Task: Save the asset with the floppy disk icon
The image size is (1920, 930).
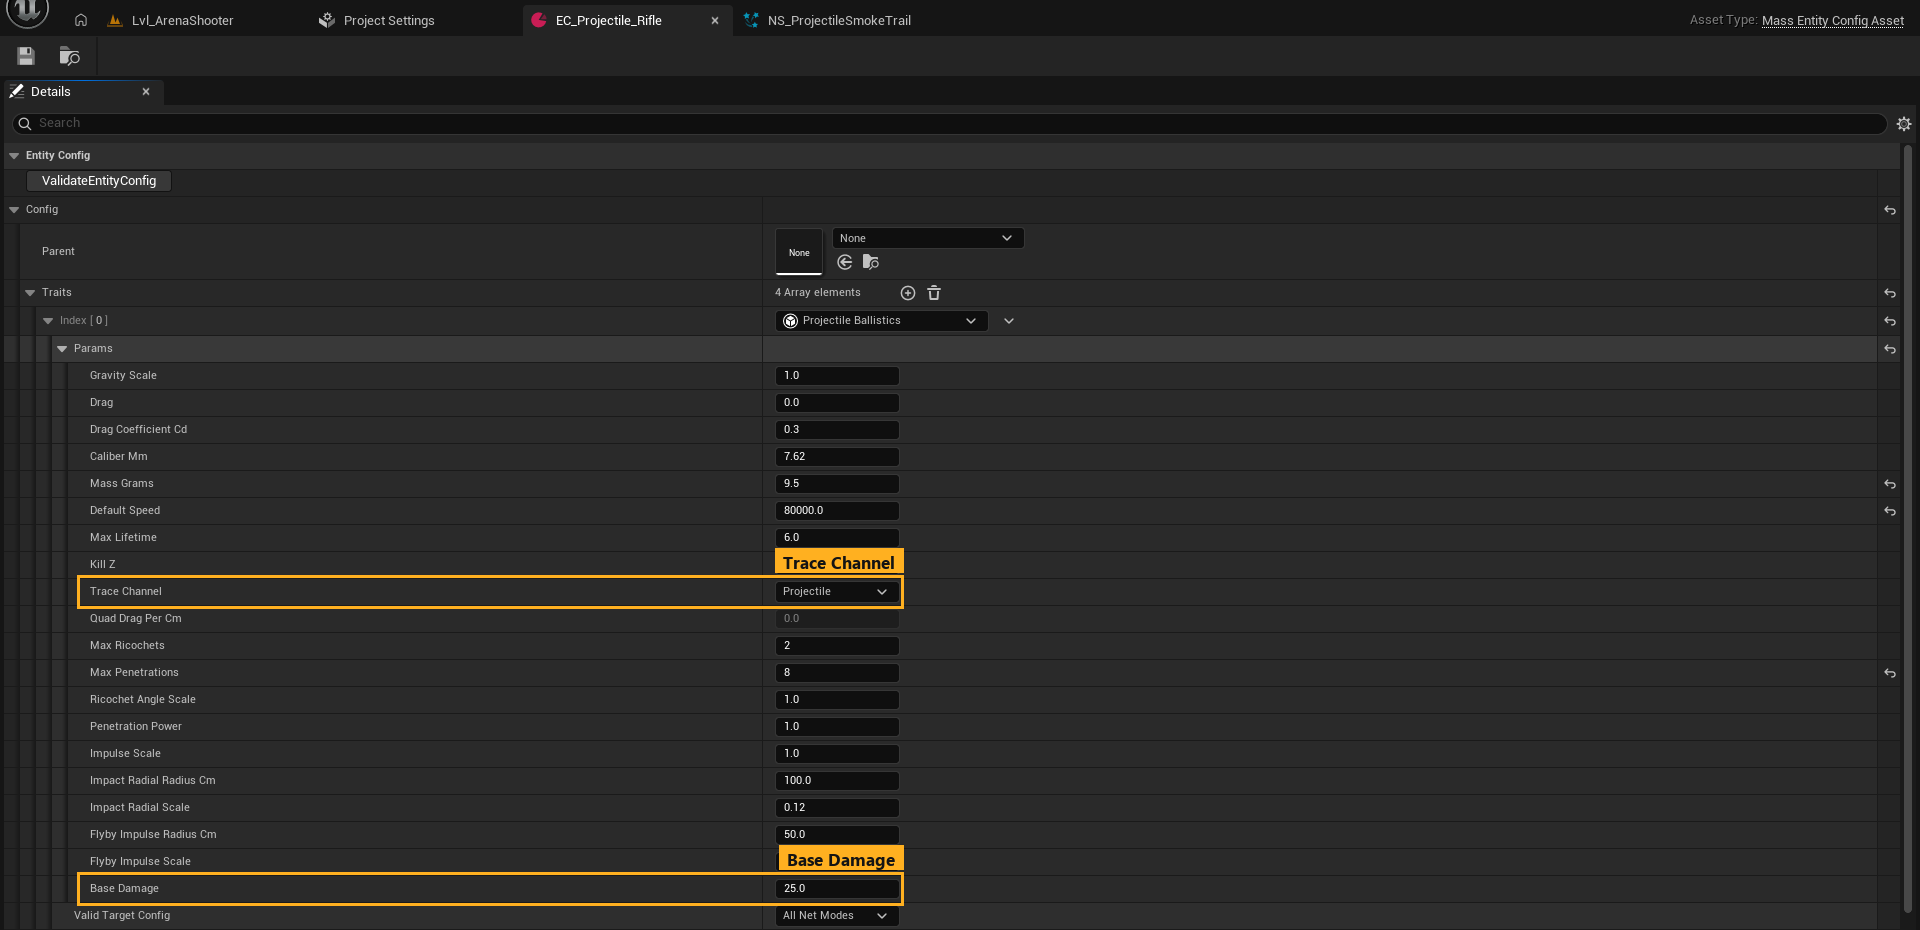Action: tap(26, 56)
